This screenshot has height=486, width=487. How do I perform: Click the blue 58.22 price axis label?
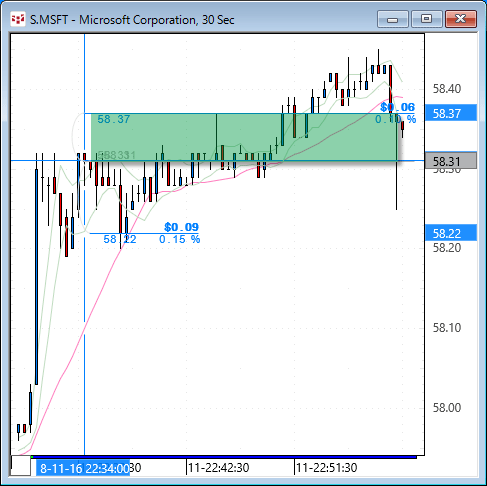coord(451,233)
